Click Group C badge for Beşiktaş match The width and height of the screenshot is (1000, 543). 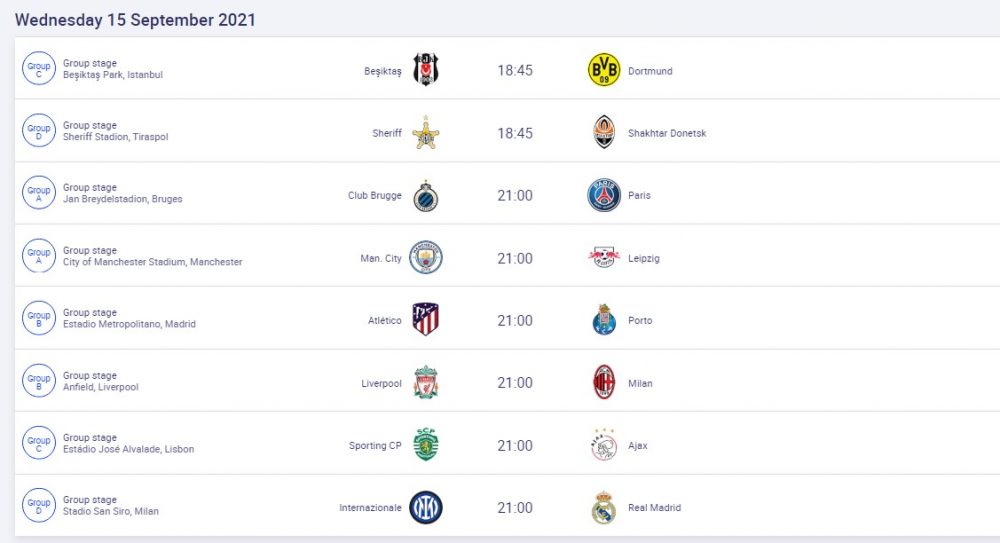[39, 69]
